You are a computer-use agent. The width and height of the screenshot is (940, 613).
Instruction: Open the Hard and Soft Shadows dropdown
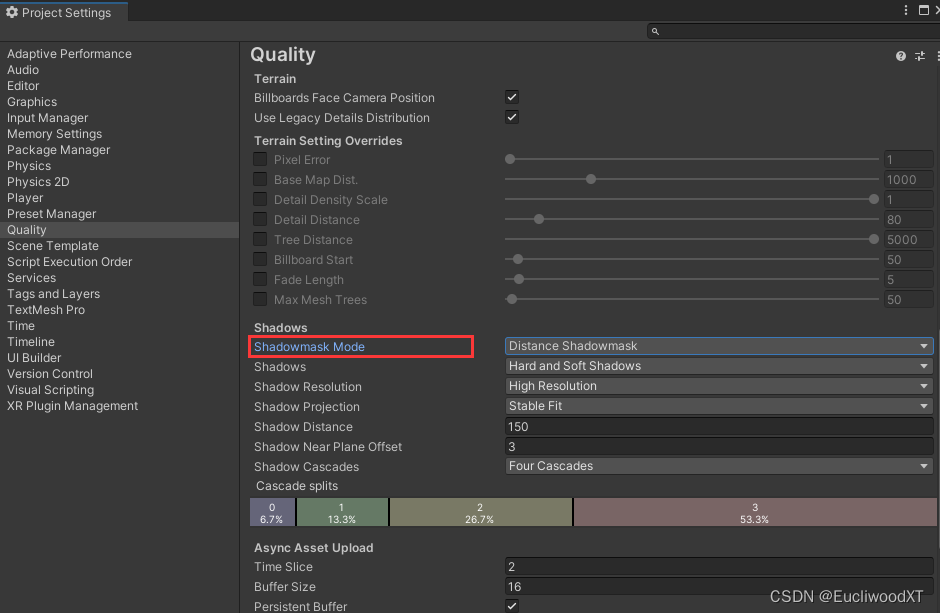(719, 366)
